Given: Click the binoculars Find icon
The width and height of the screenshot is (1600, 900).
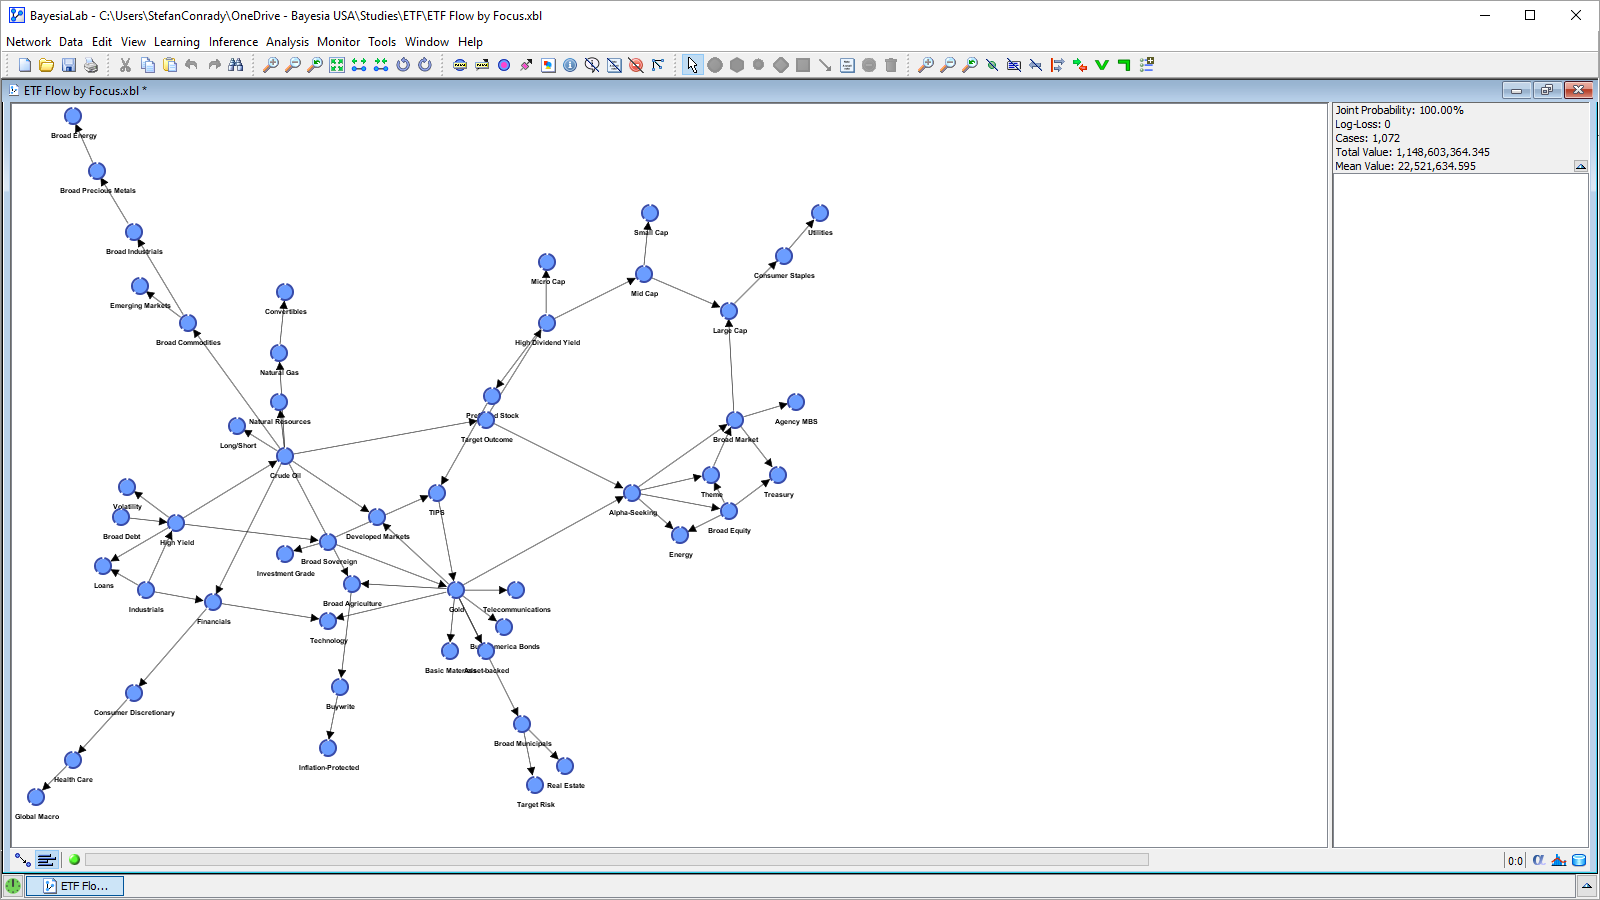Looking at the screenshot, I should pyautogui.click(x=236, y=65).
